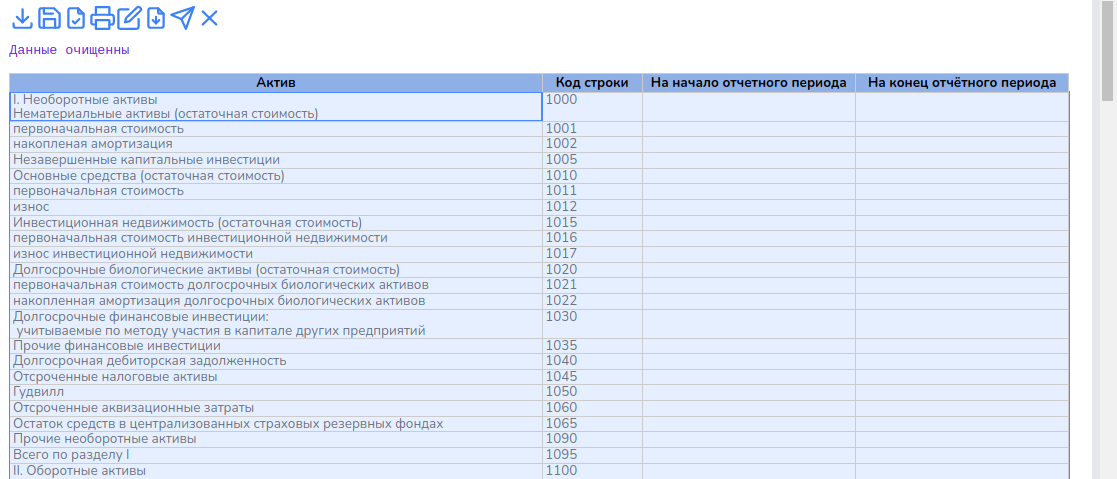Click the document with checkmark icon

[76, 18]
